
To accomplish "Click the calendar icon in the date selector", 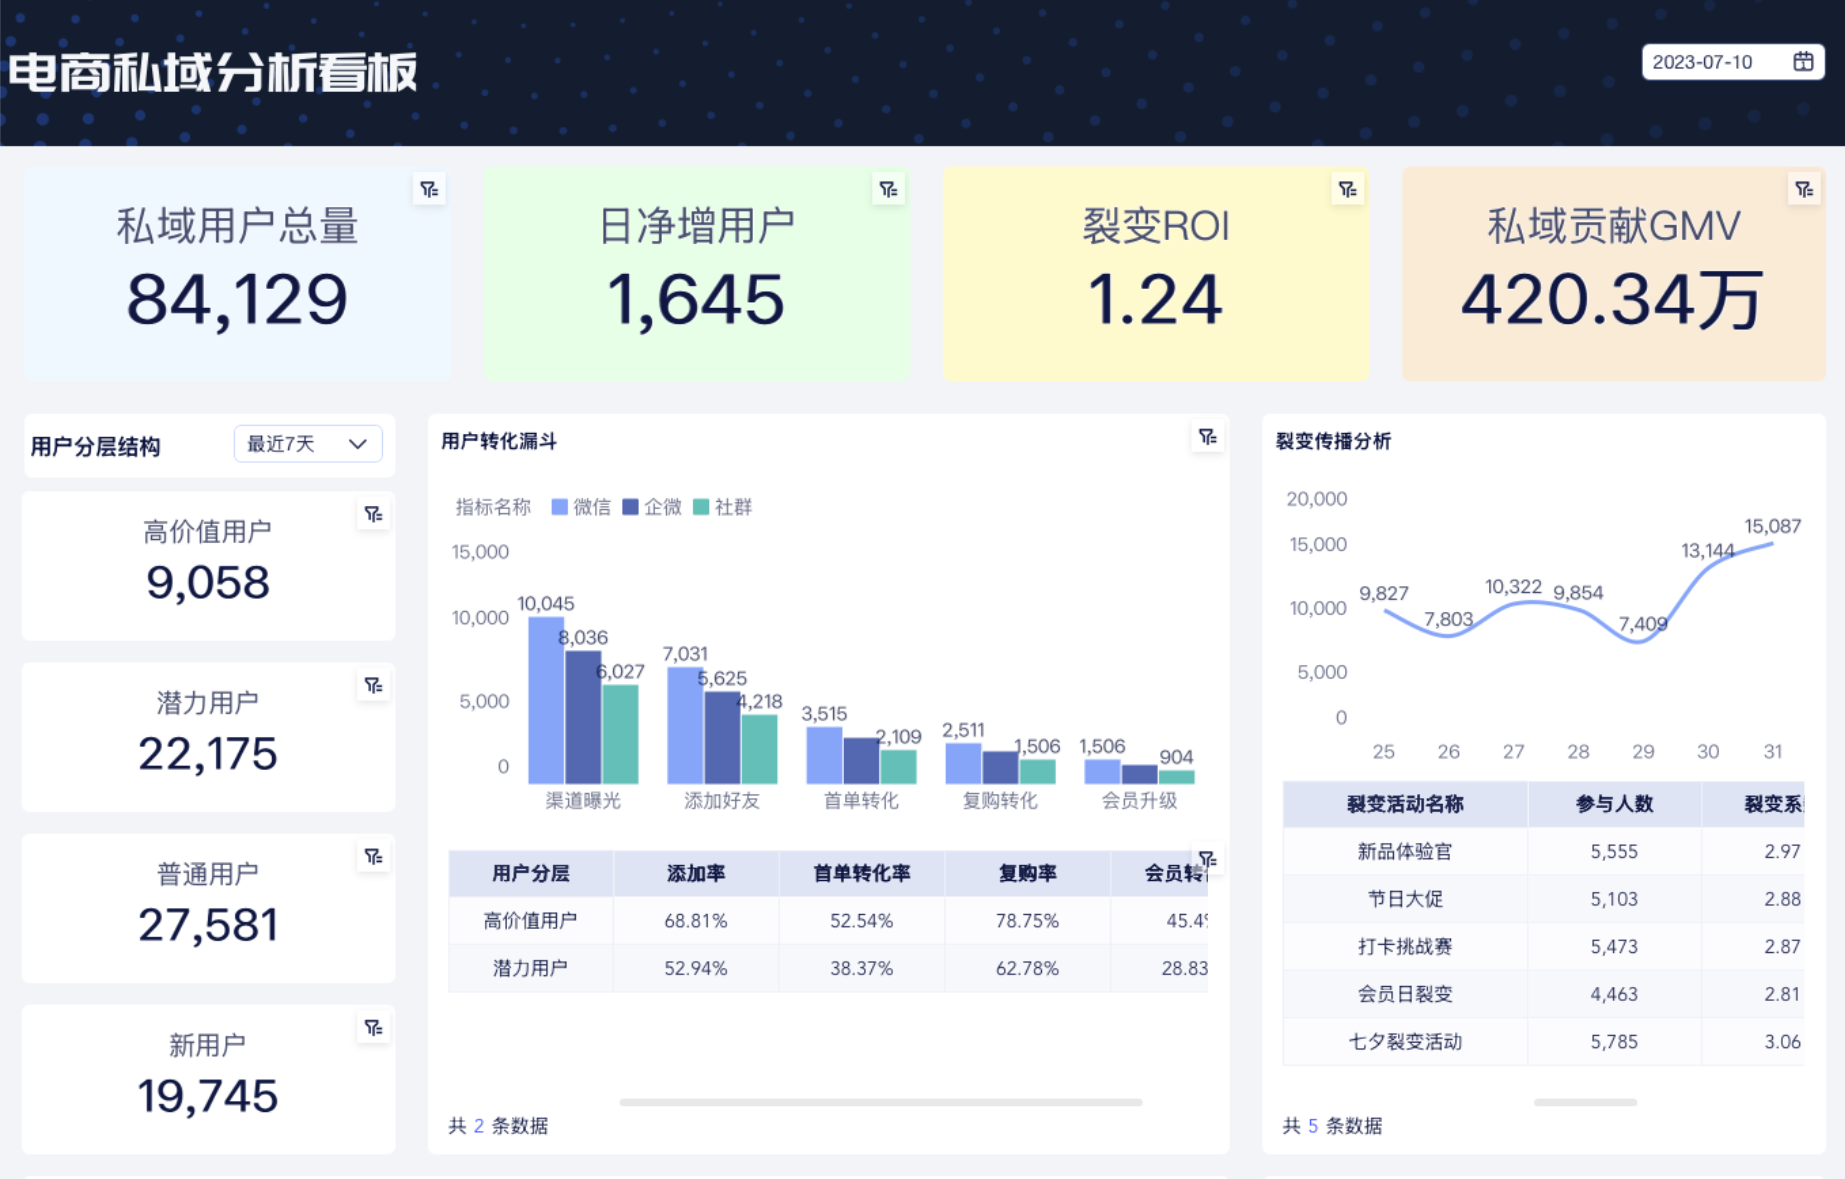I will coord(1803,61).
